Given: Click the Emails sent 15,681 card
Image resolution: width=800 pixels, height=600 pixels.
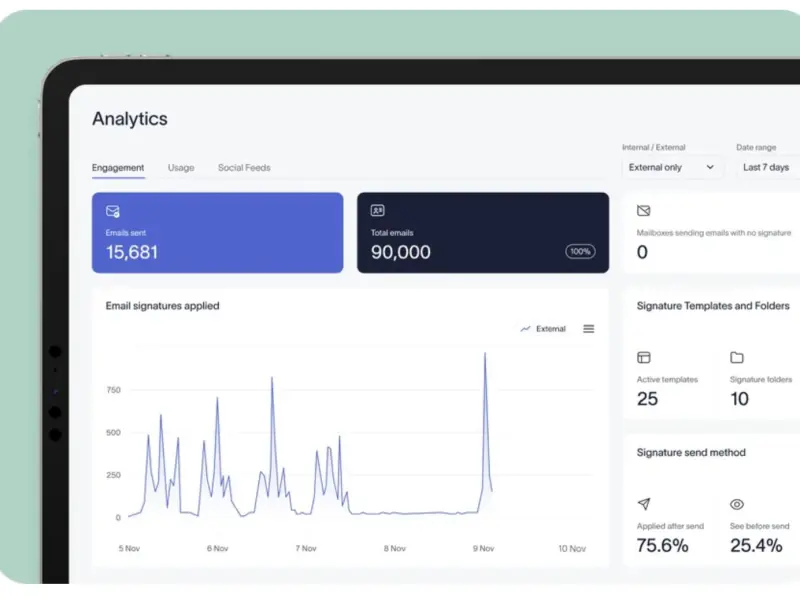Looking at the screenshot, I should click(217, 233).
